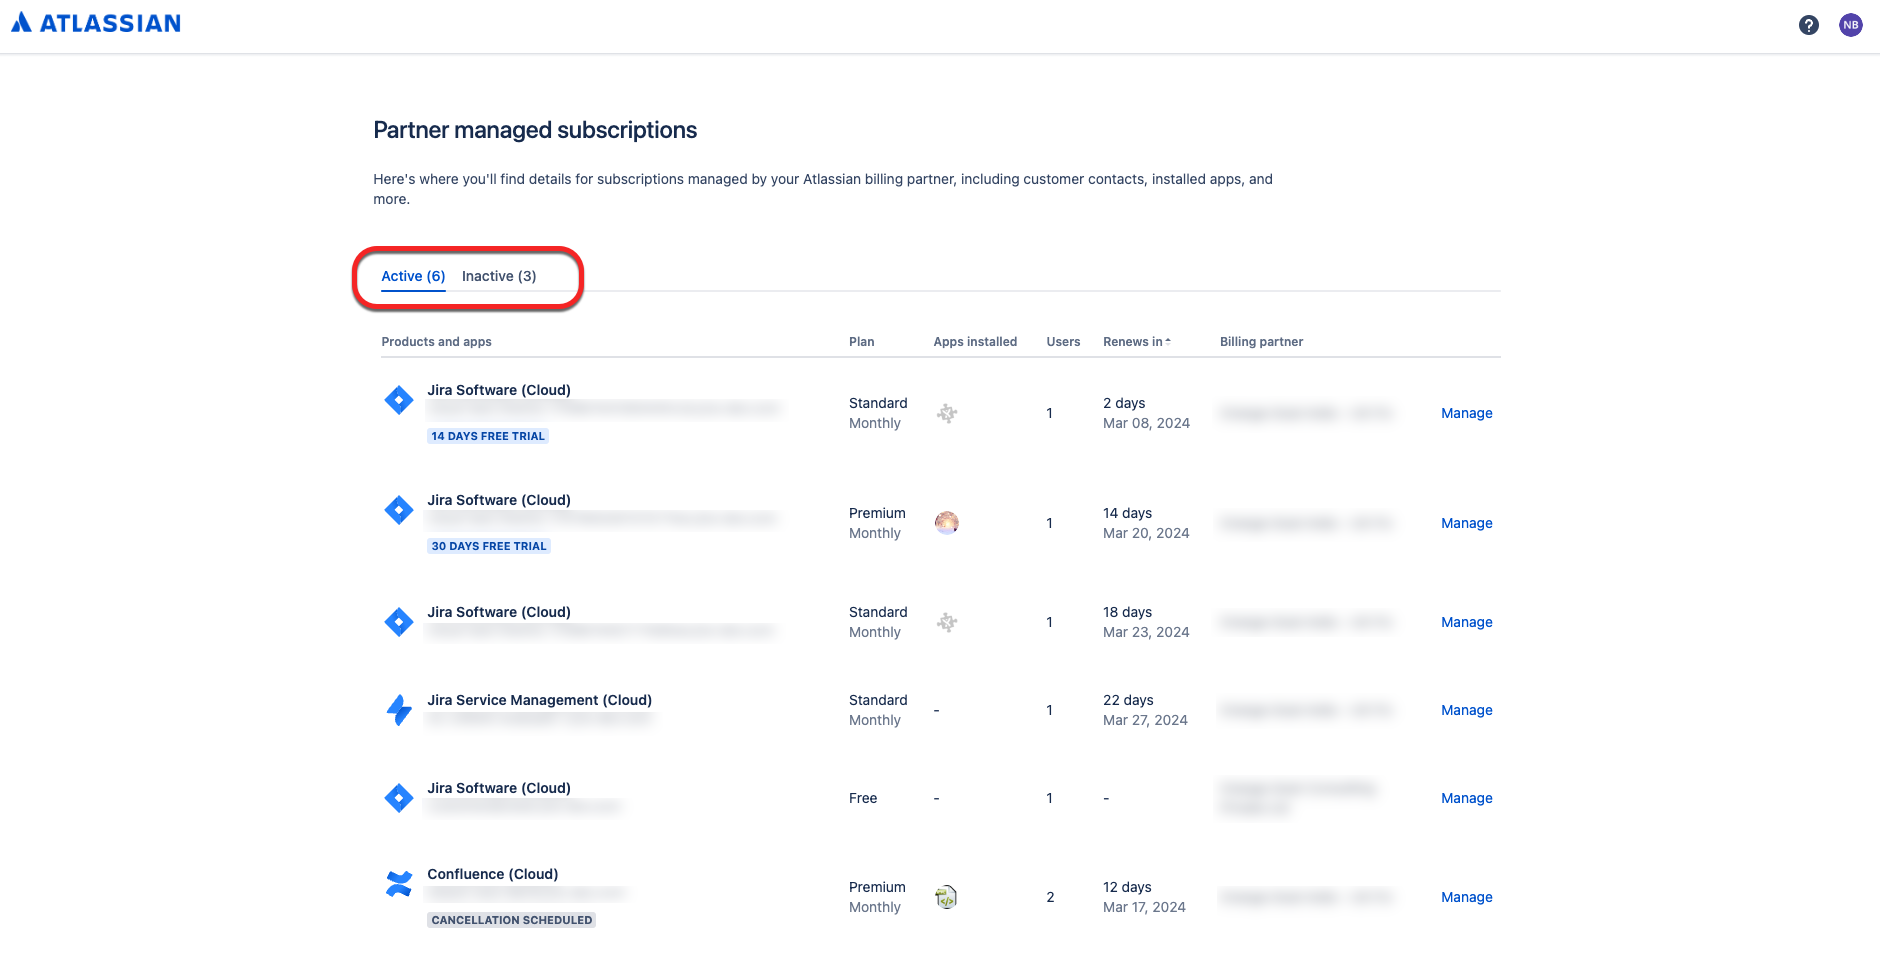Viewport: 1880px width, 964px height.
Task: Click the CANCELLATION SCHEDULED badge
Action: coord(512,920)
